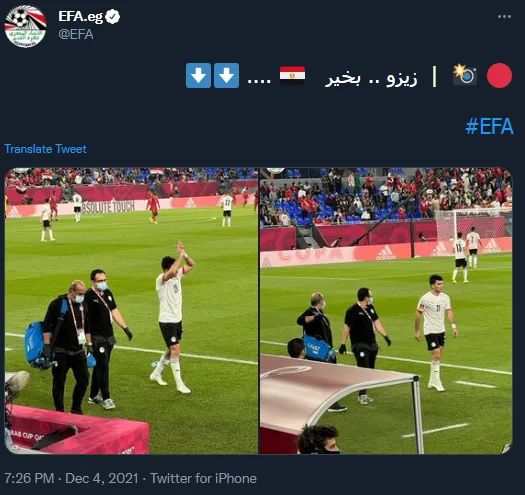Viewport: 525px width, 495px height.
Task: Open the right photo with walking player
Action: click(x=386, y=311)
